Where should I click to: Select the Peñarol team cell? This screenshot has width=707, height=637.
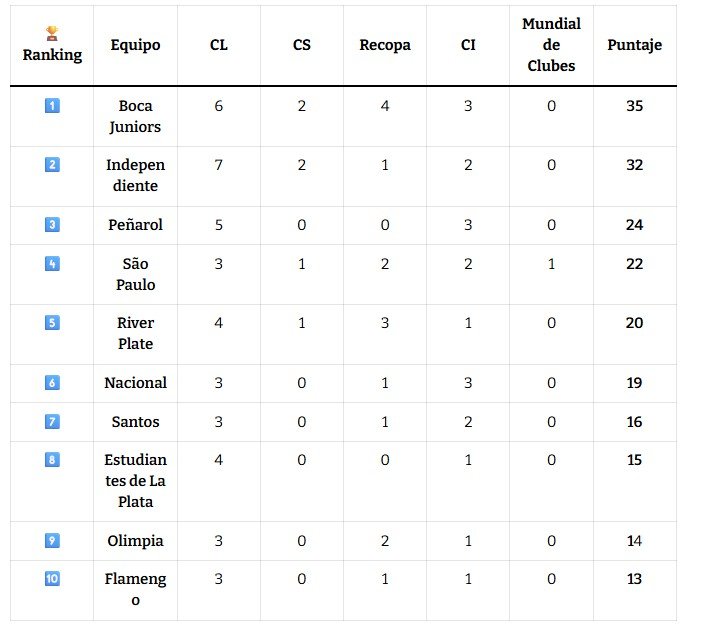pos(135,225)
